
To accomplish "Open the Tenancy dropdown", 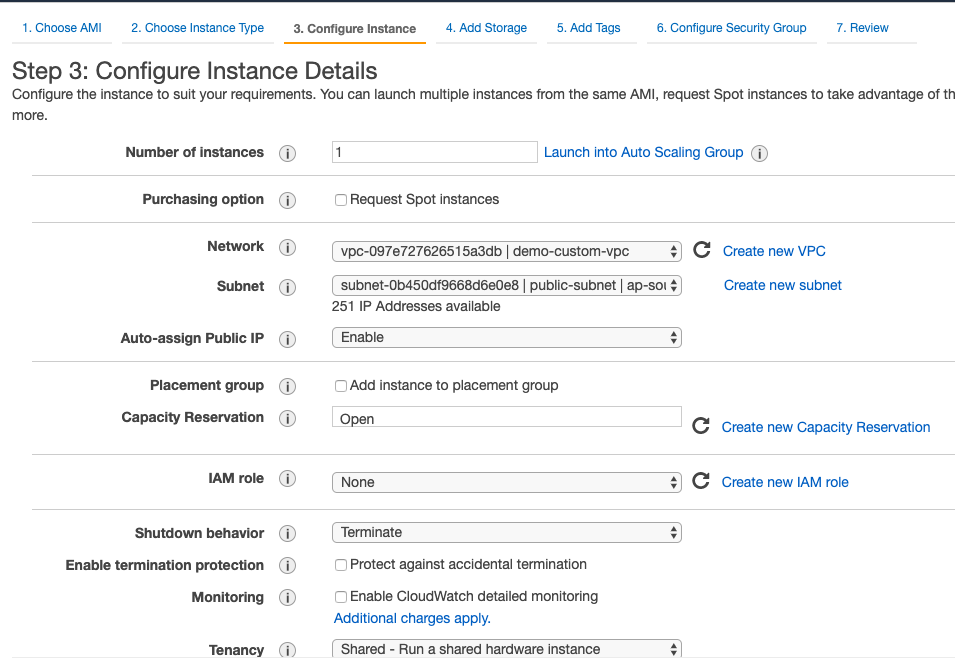I will tap(507, 649).
